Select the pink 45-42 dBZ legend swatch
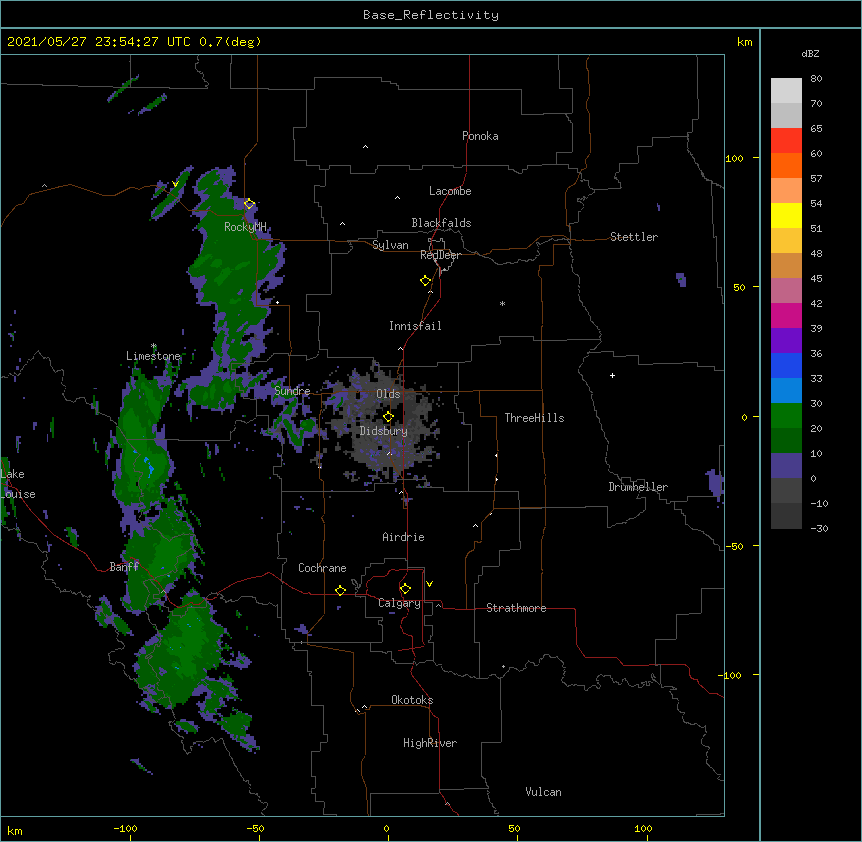The width and height of the screenshot is (862, 842). pyautogui.click(x=786, y=291)
